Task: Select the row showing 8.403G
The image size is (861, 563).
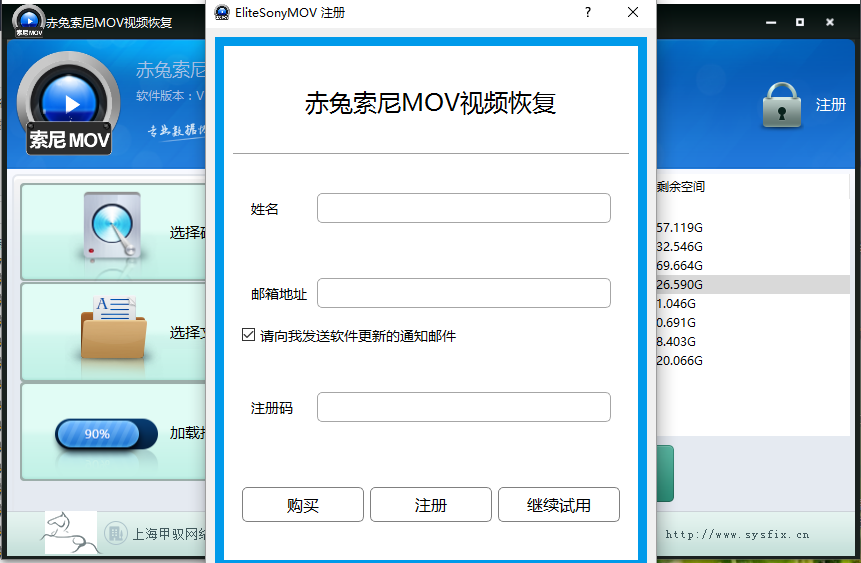Action: (x=752, y=342)
